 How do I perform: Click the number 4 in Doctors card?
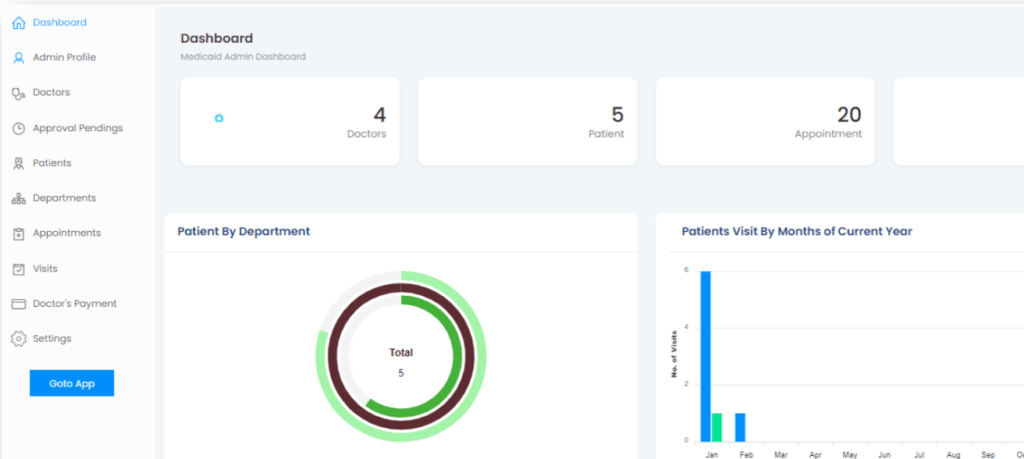[x=379, y=115]
